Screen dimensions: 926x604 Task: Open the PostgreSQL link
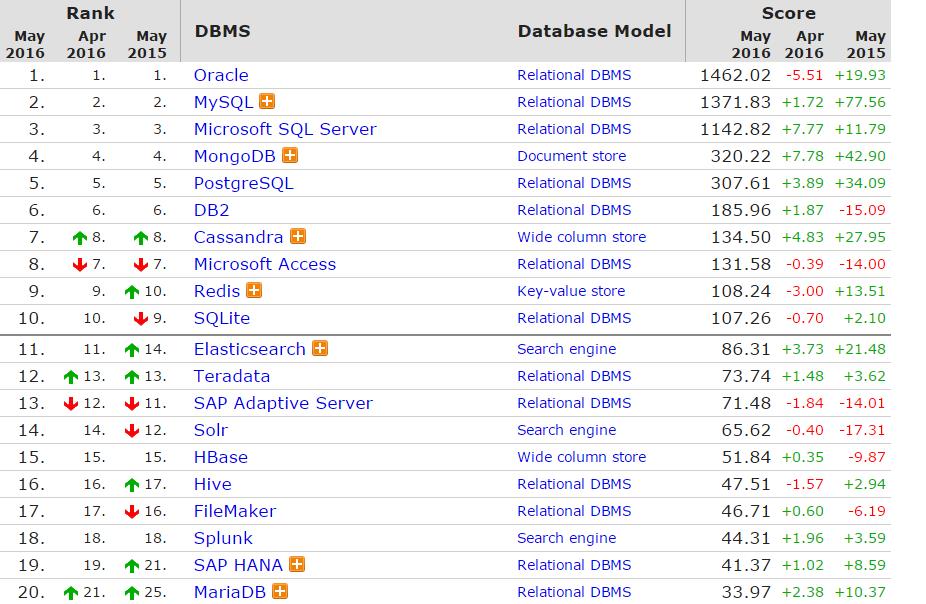point(243,183)
